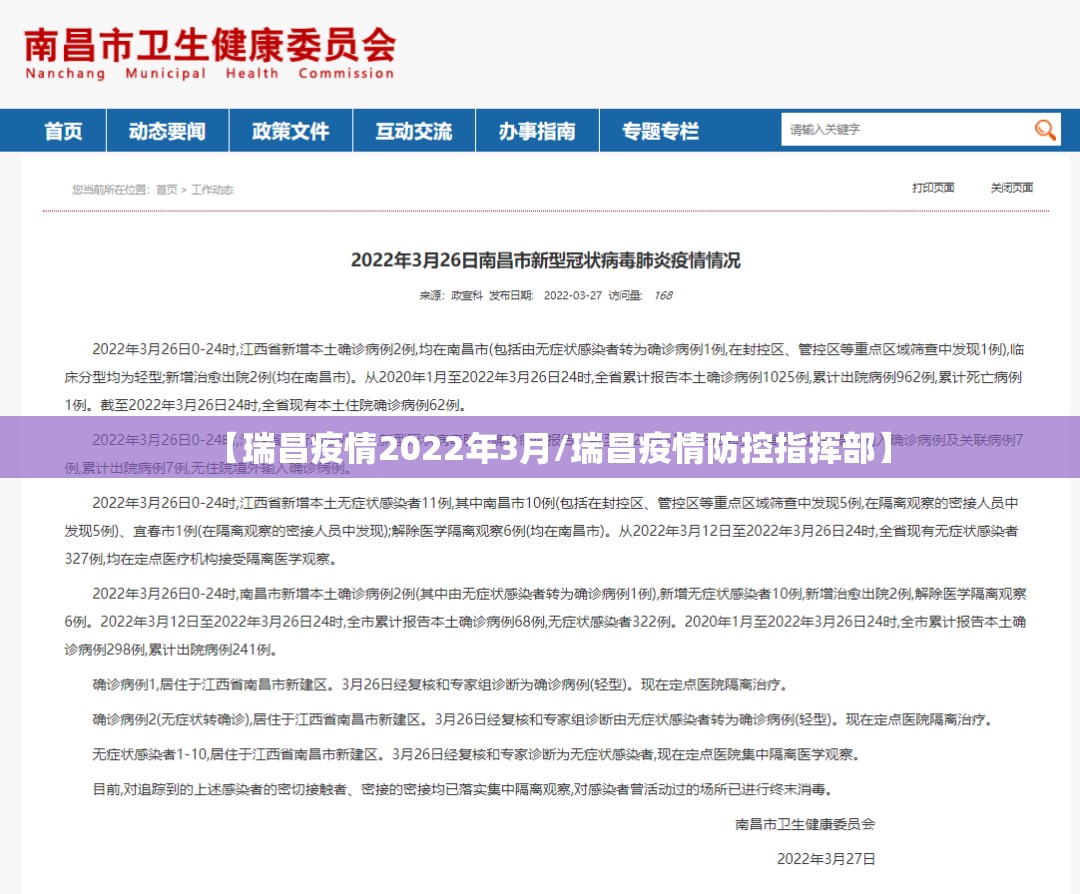Click the source text 来源: 政宣科

click(x=451, y=295)
